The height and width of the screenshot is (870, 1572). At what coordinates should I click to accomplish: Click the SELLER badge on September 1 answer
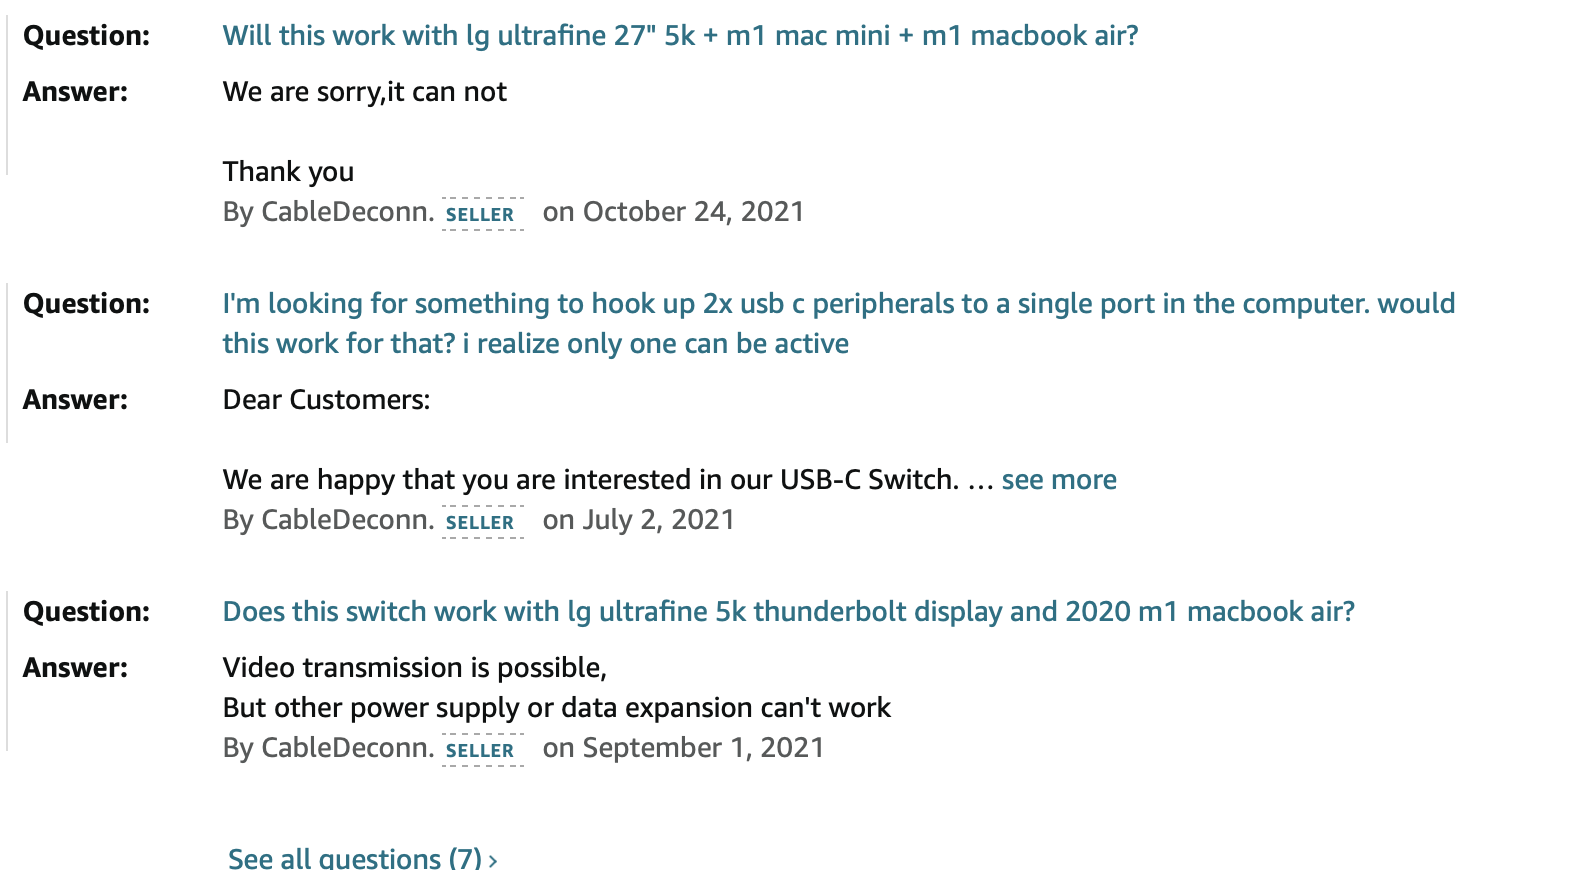[480, 750]
